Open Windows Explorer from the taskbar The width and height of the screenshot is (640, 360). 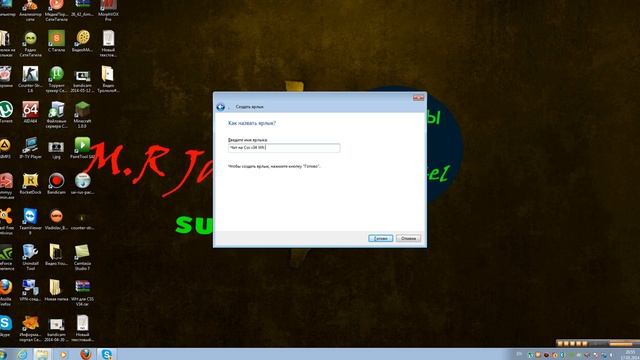click(42, 354)
